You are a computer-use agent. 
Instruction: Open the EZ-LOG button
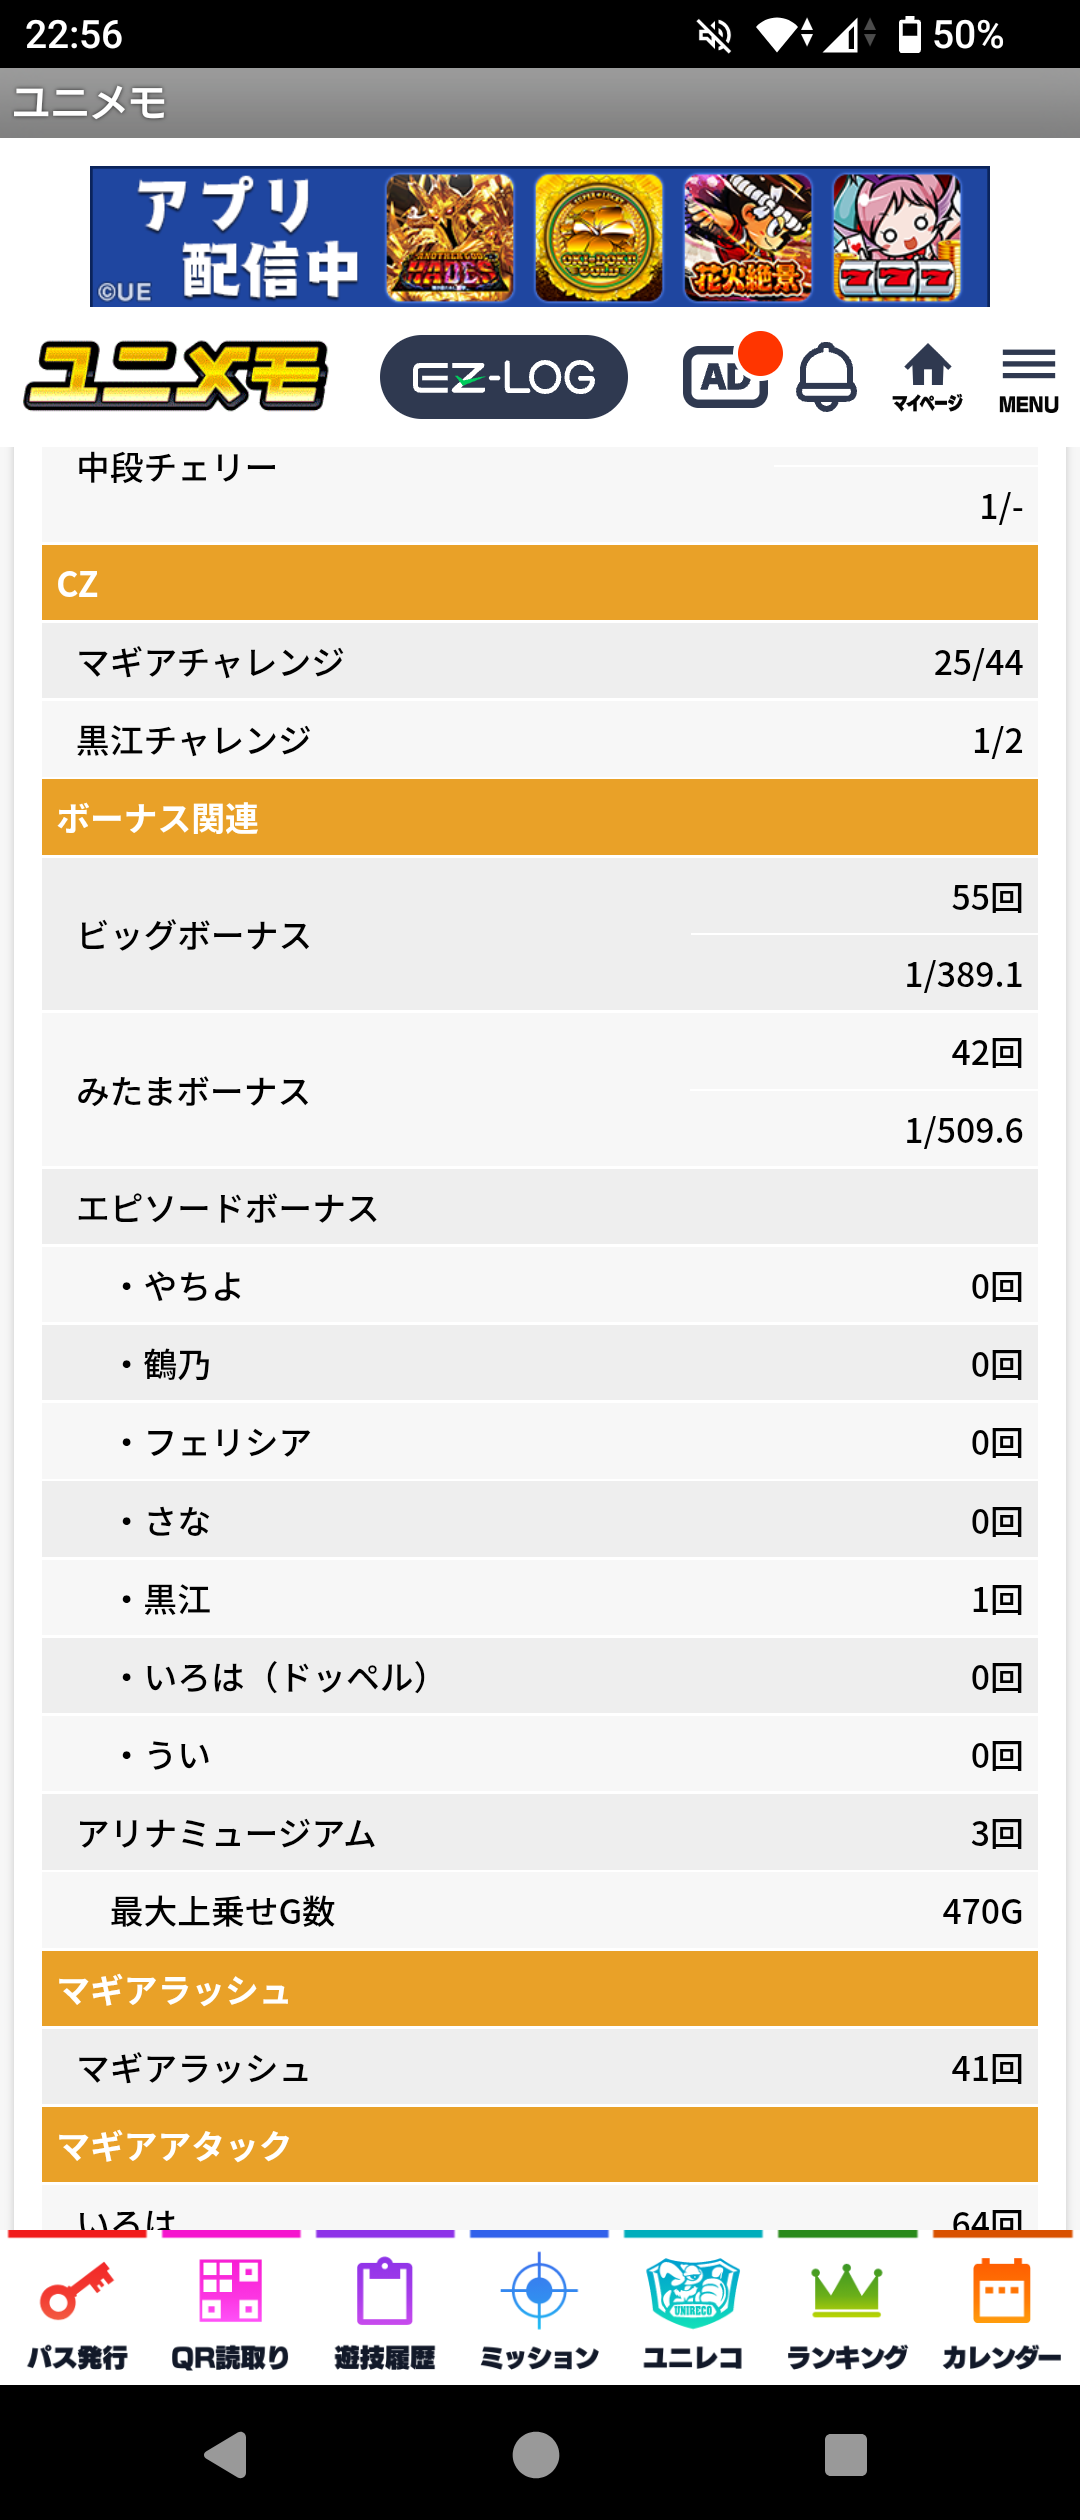point(503,377)
